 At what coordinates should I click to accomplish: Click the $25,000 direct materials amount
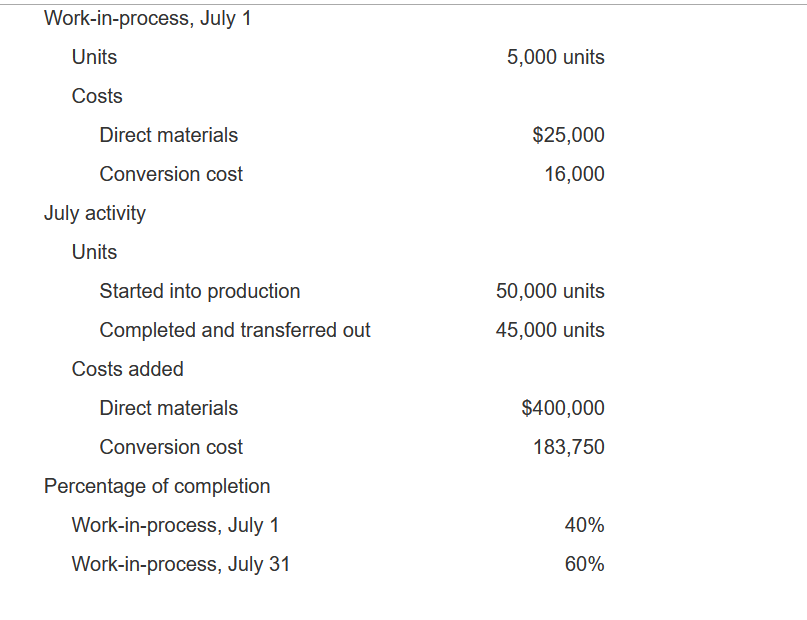[x=568, y=135]
